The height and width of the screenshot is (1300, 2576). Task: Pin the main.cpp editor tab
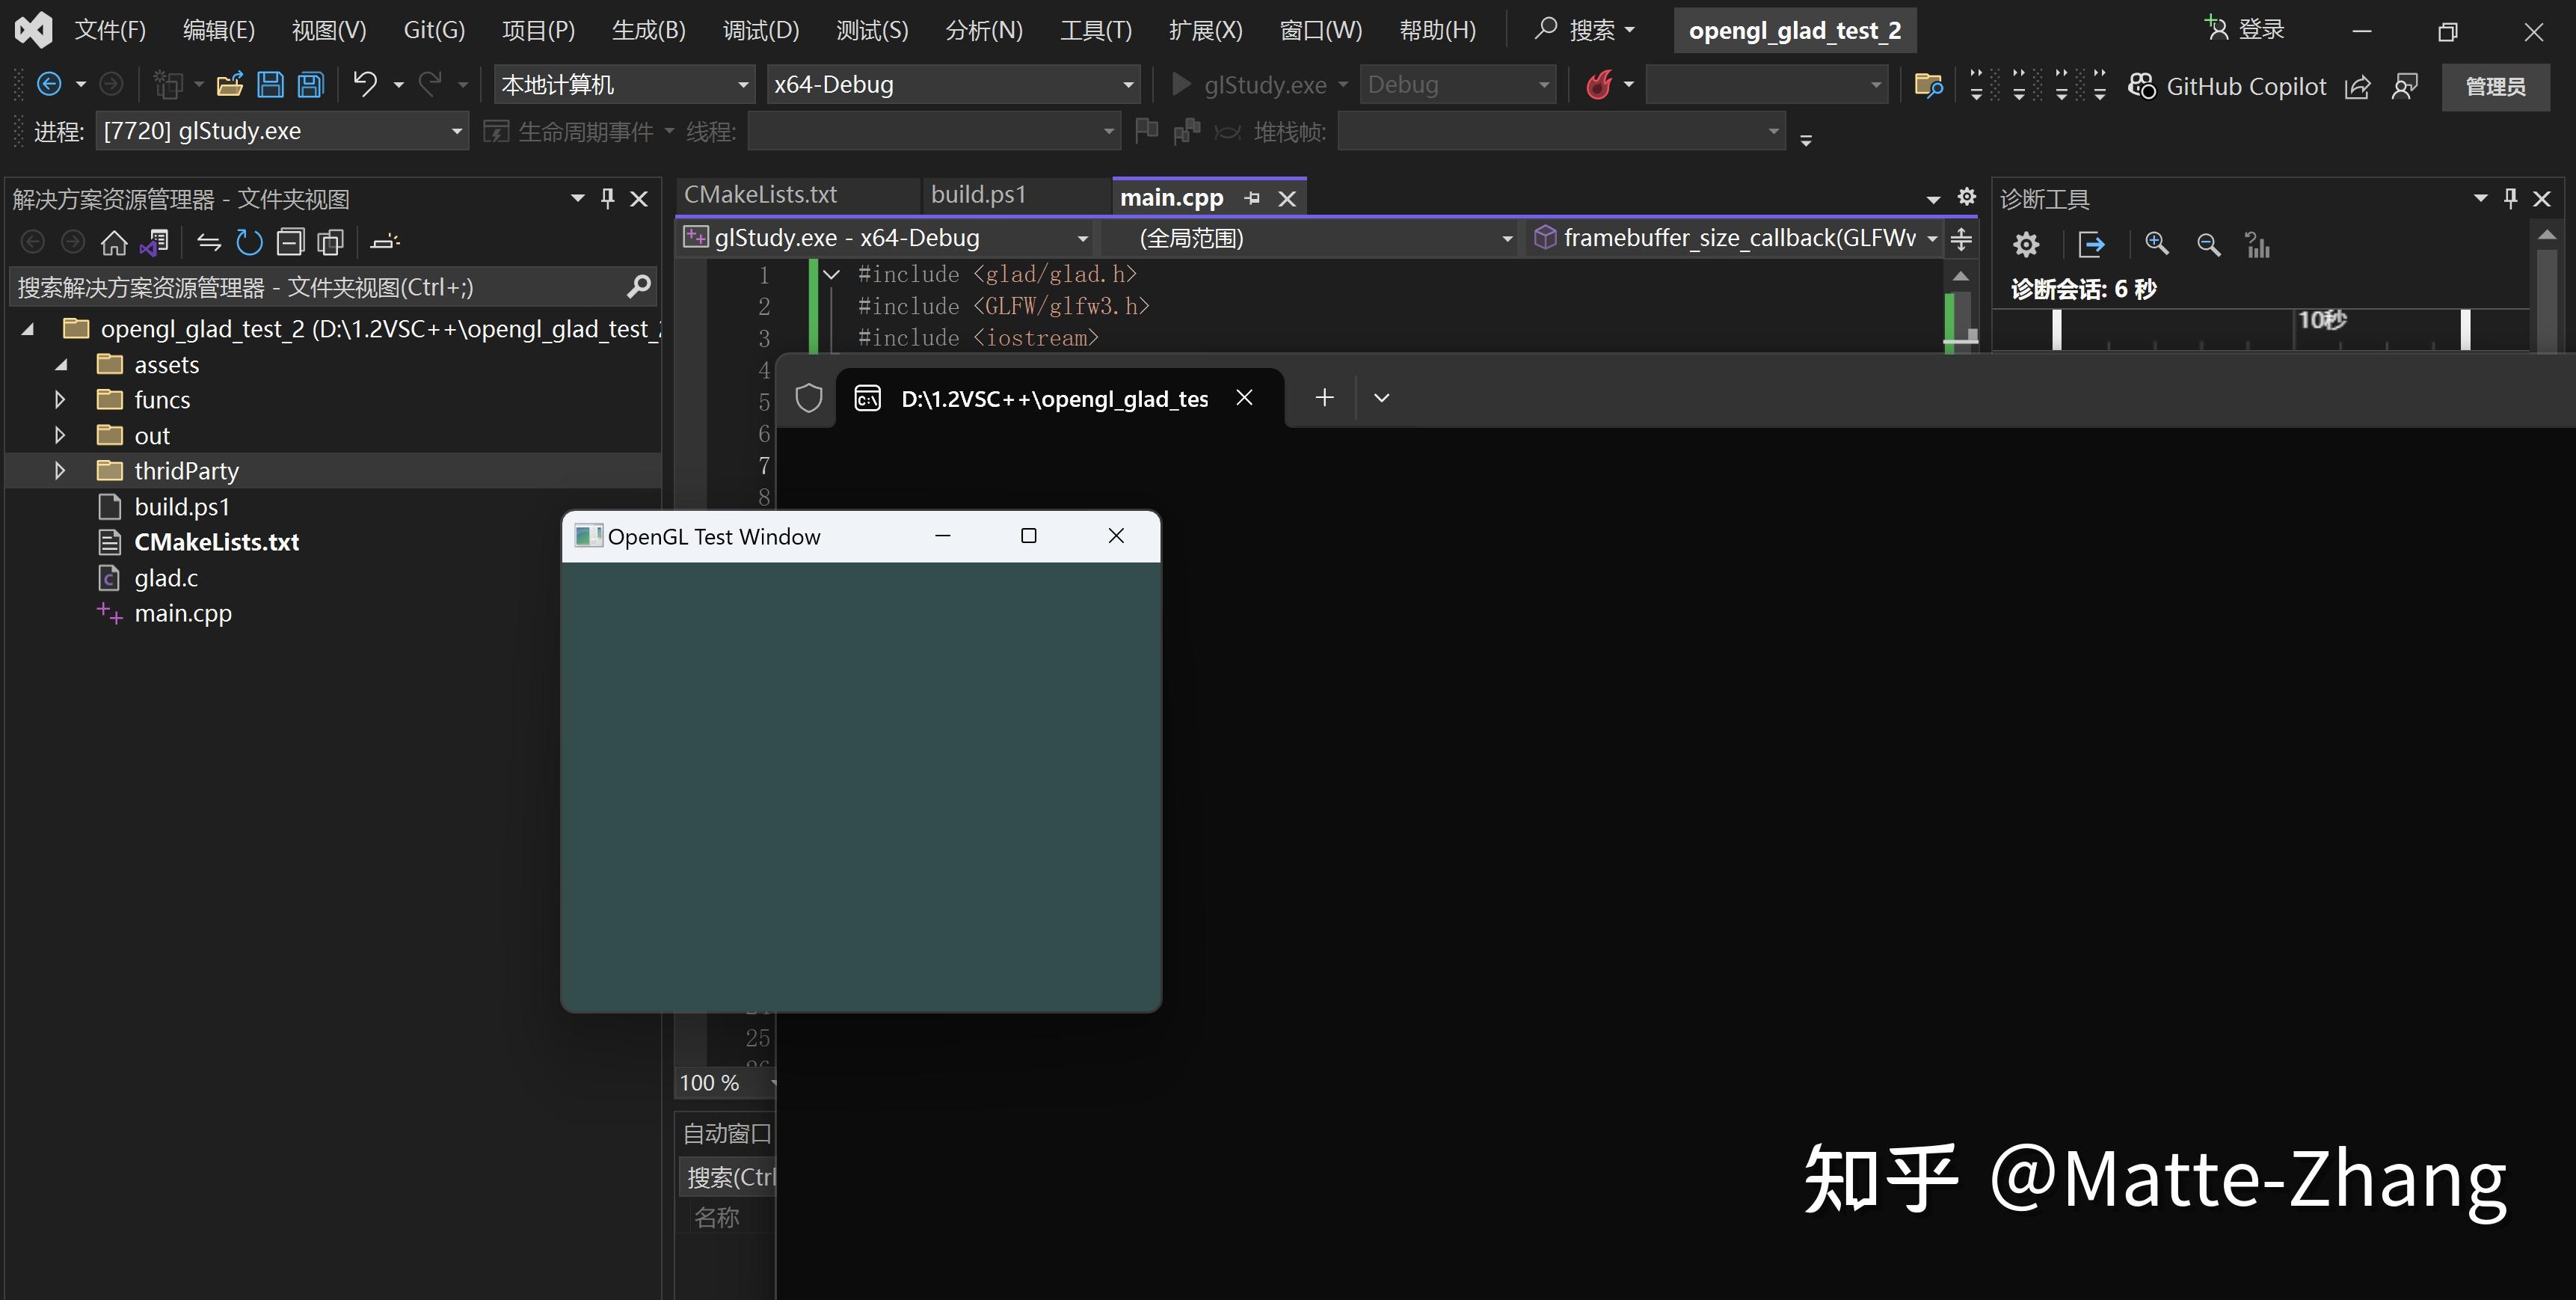(1252, 197)
